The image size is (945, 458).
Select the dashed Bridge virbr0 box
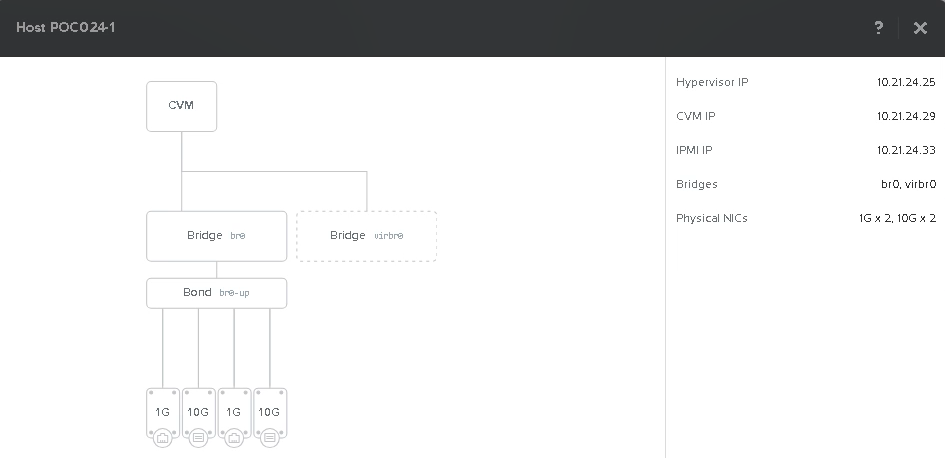pyautogui.click(x=366, y=236)
